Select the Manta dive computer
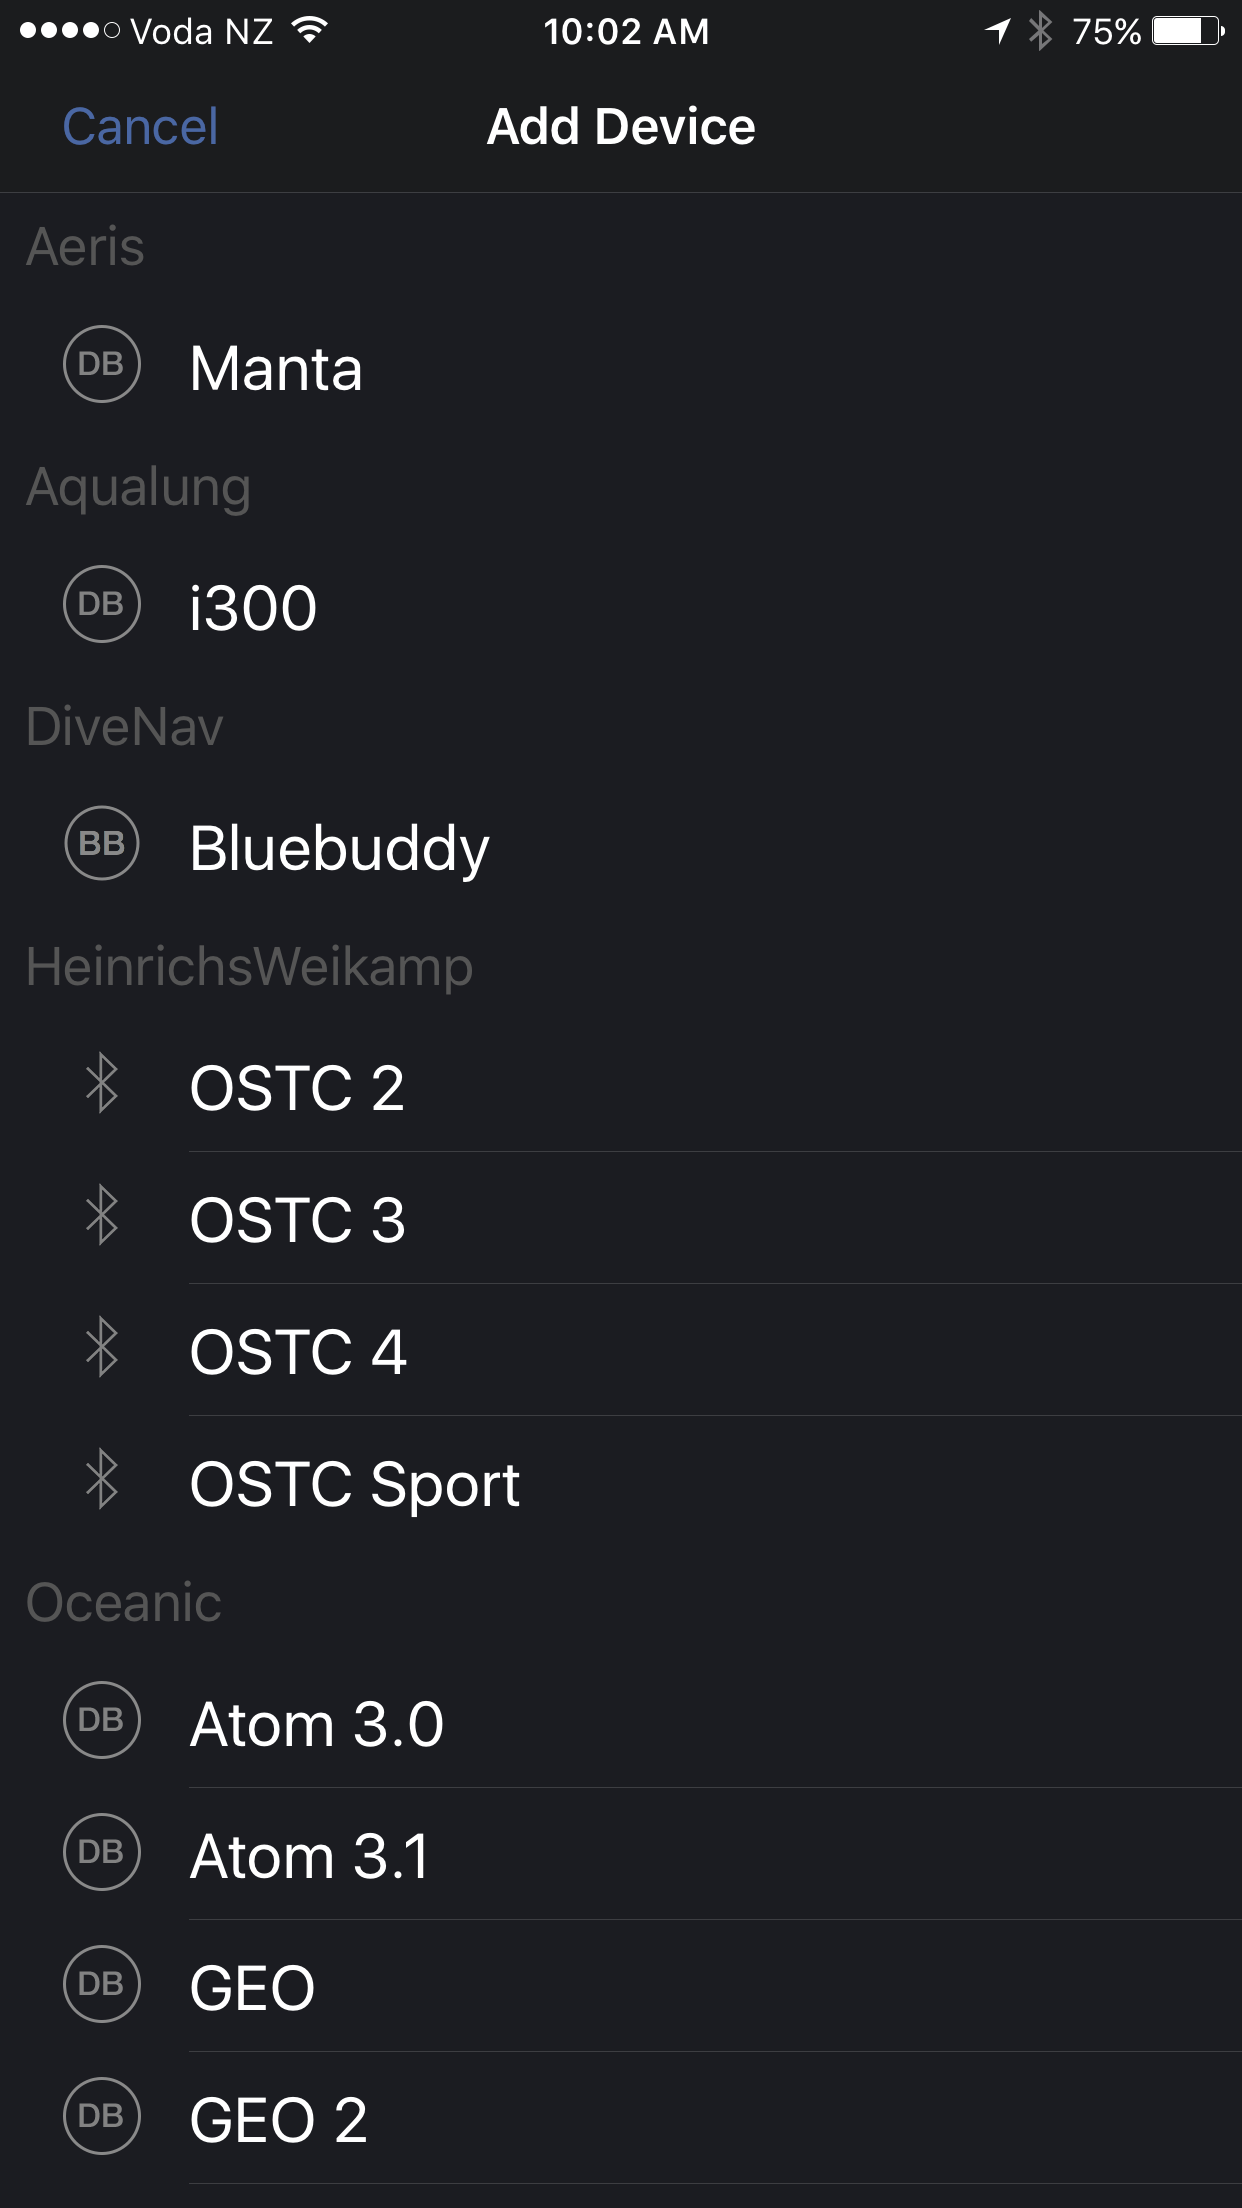 pos(276,368)
